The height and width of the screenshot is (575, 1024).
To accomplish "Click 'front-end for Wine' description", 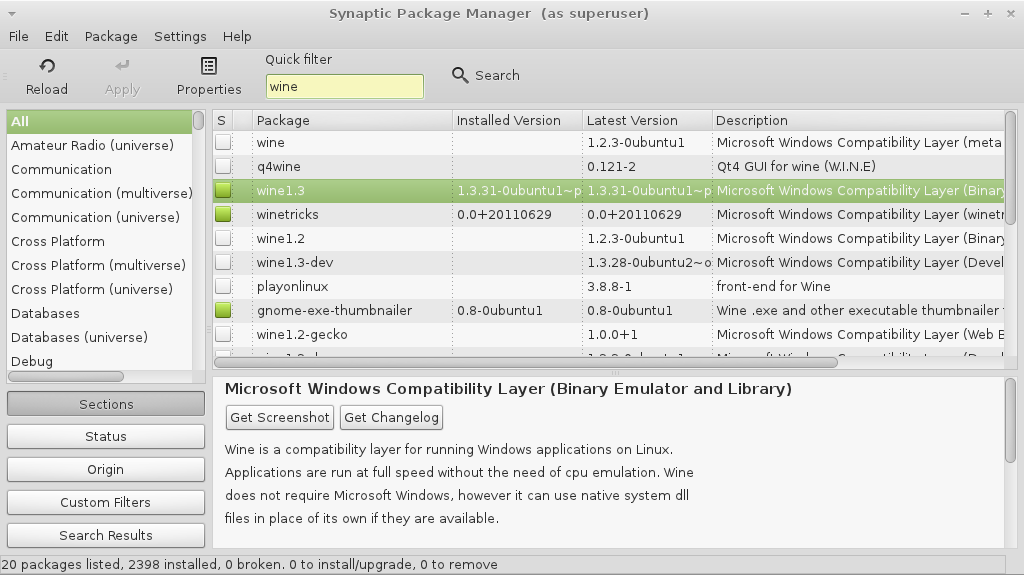I will (773, 286).
